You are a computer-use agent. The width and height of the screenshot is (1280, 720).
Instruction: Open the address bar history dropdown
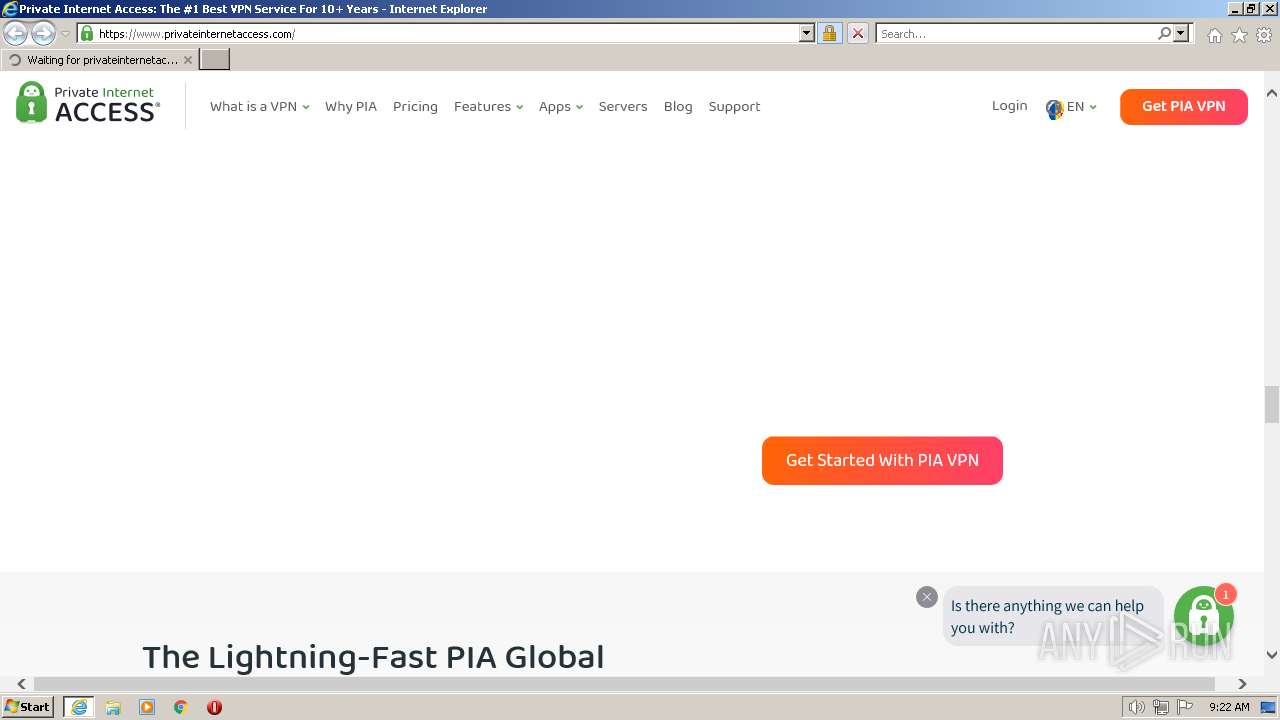pos(807,33)
